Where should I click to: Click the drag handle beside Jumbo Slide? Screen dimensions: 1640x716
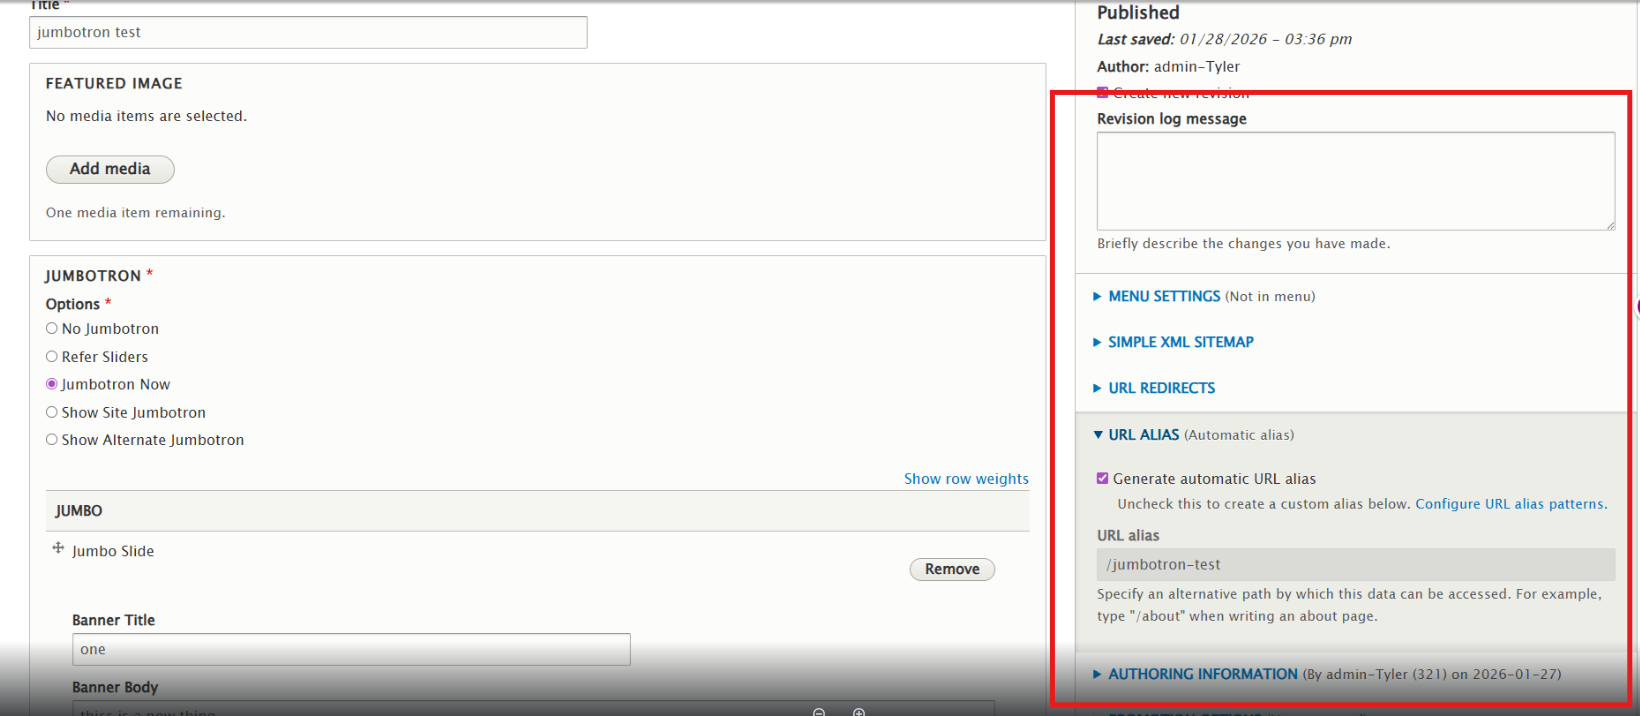point(58,548)
